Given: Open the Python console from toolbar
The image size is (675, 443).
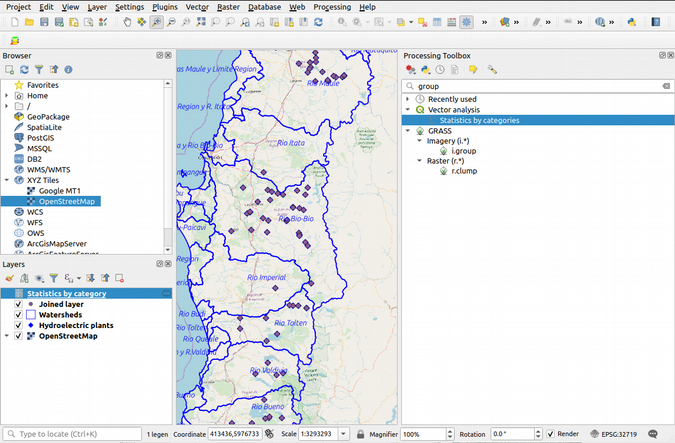Looking at the screenshot, I should point(632,22).
